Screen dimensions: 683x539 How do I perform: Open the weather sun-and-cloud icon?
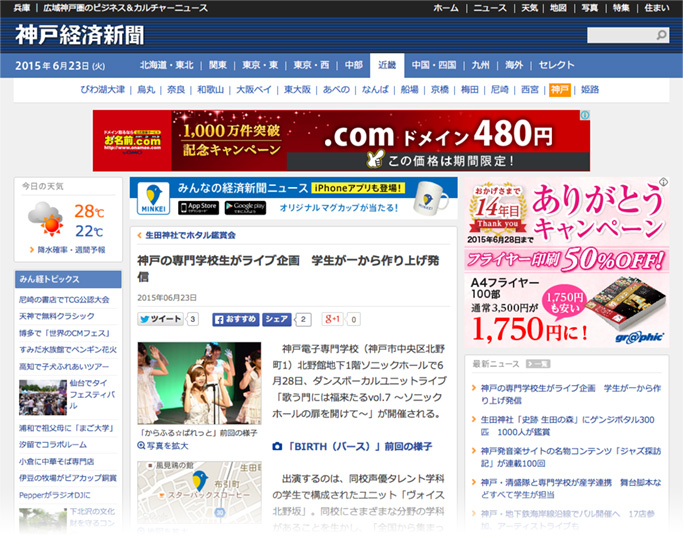(x=46, y=219)
